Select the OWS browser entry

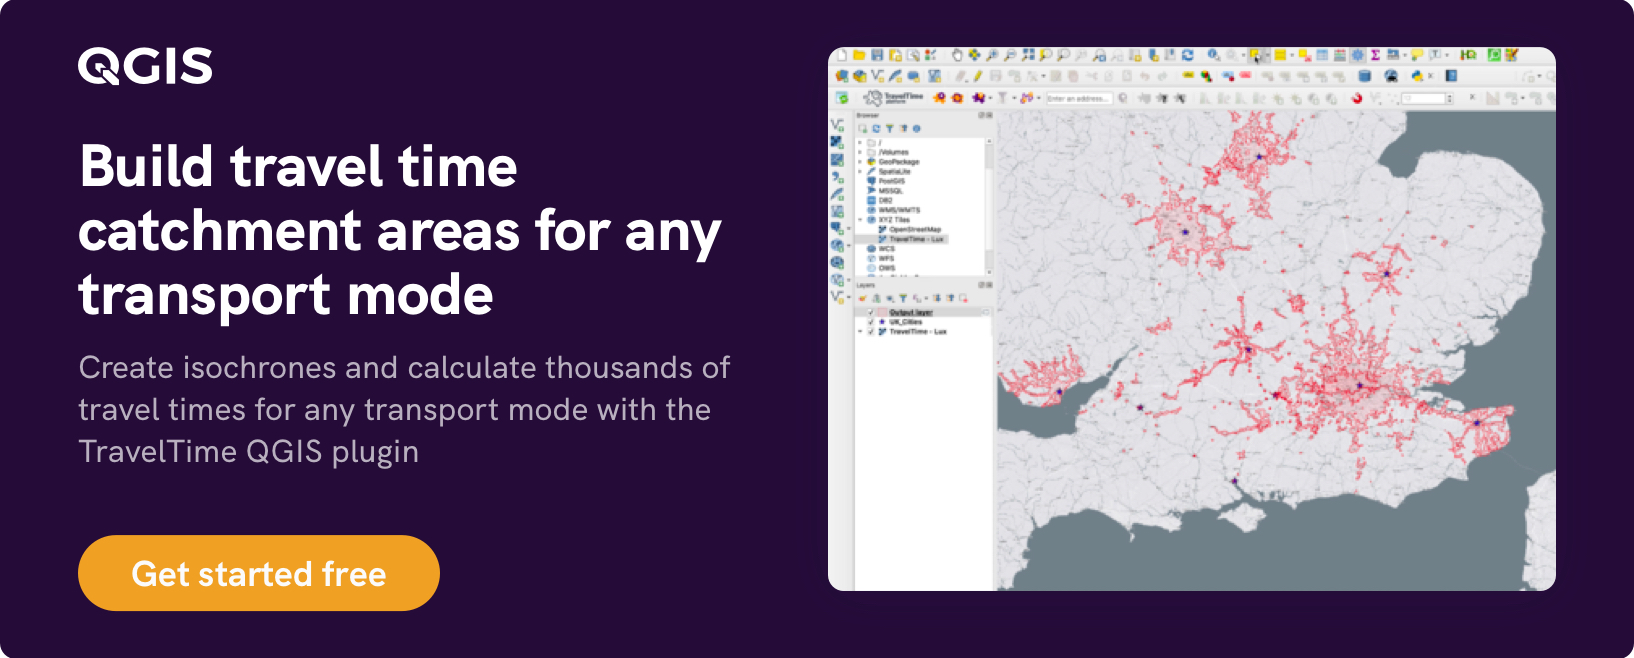pyautogui.click(x=887, y=268)
